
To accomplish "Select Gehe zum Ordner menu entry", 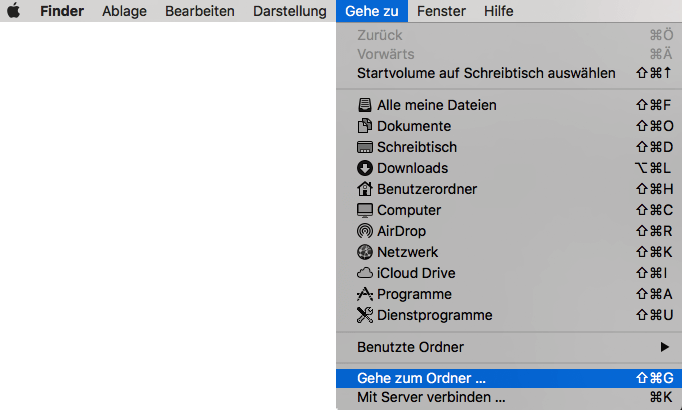I will 421,378.
